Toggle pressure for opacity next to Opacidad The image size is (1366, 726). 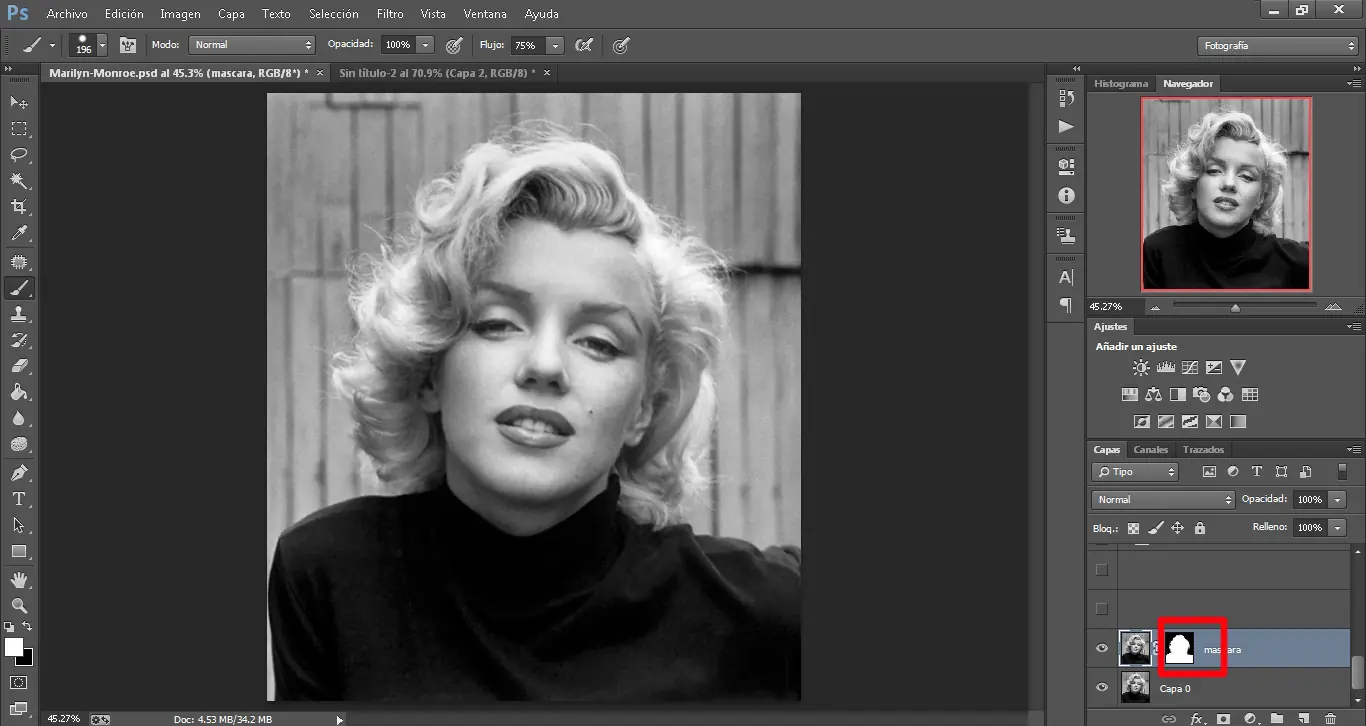(454, 45)
